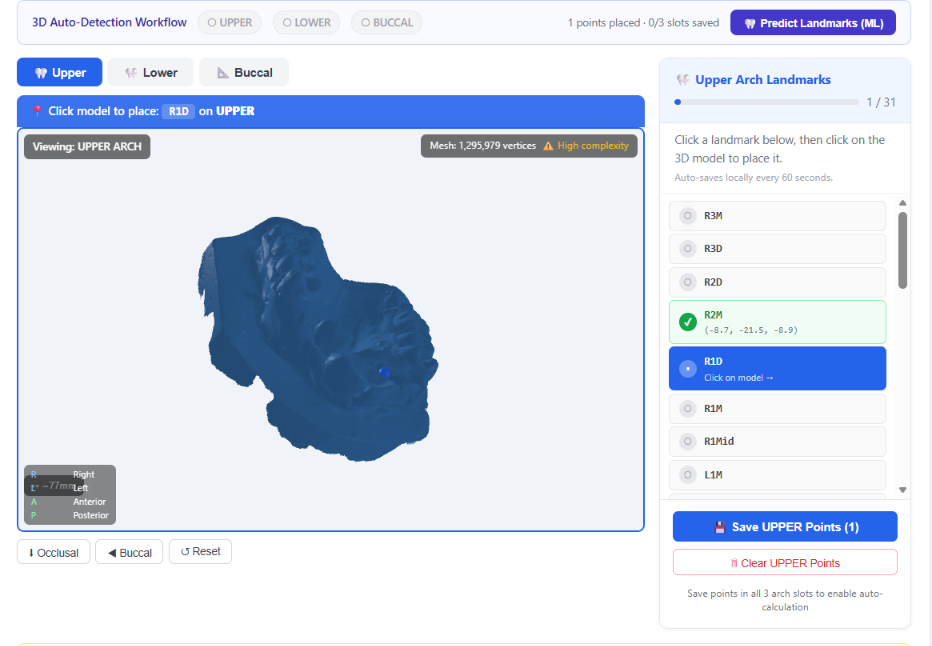Click the landmark list scroll up arrow
The height and width of the screenshot is (646, 932).
pos(902,203)
